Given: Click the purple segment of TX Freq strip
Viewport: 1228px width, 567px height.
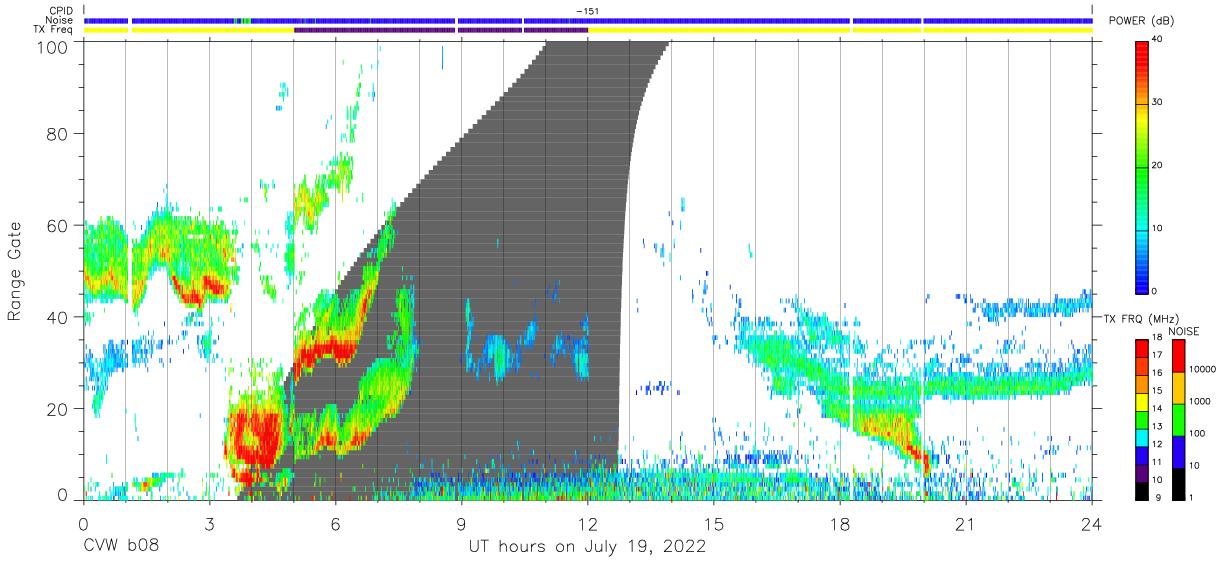Looking at the screenshot, I should click(440, 30).
